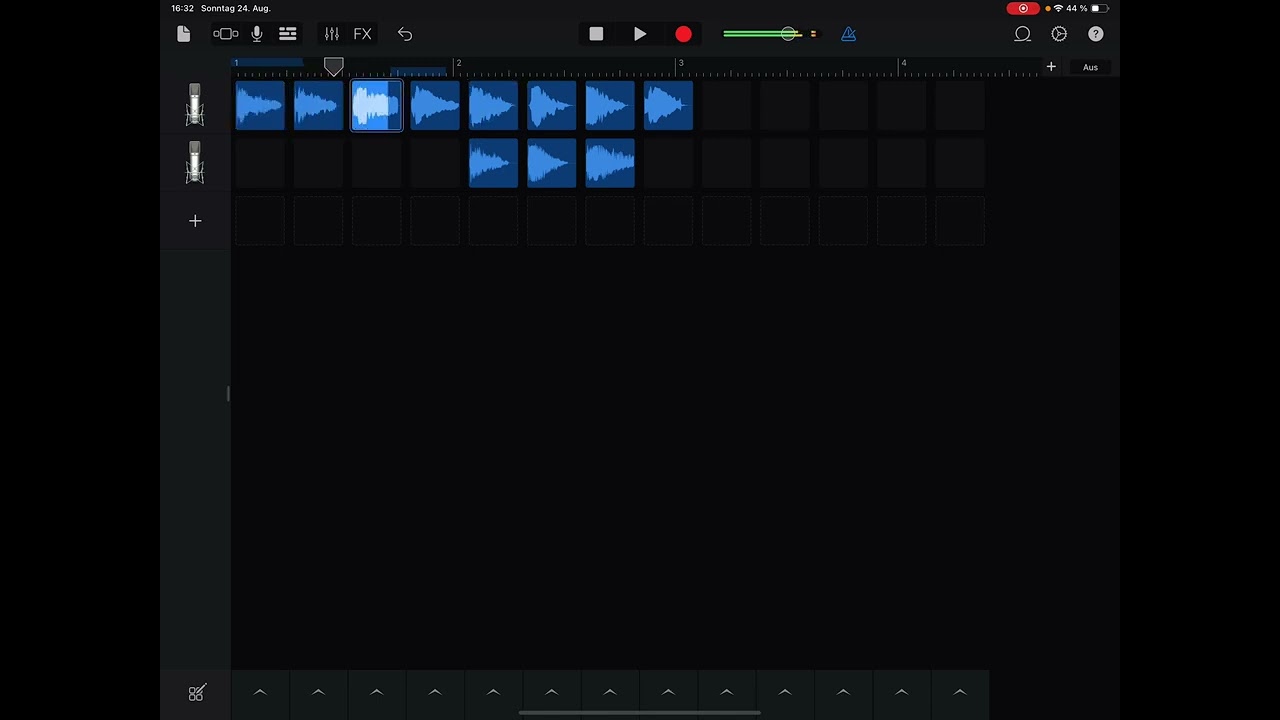1280x720 pixels.
Task: Select the second track's microphone icon
Action: (195, 163)
